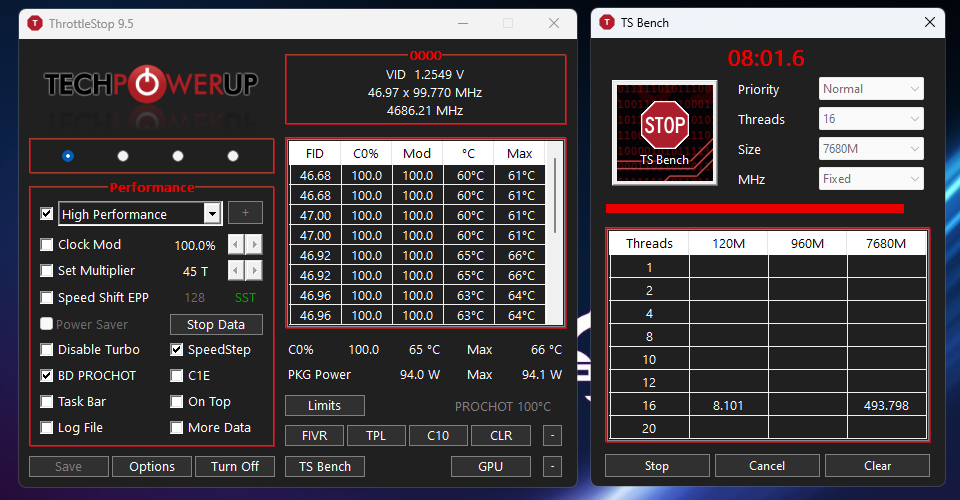Click the °C column header
The height and width of the screenshot is (500, 960).
[x=468, y=154]
